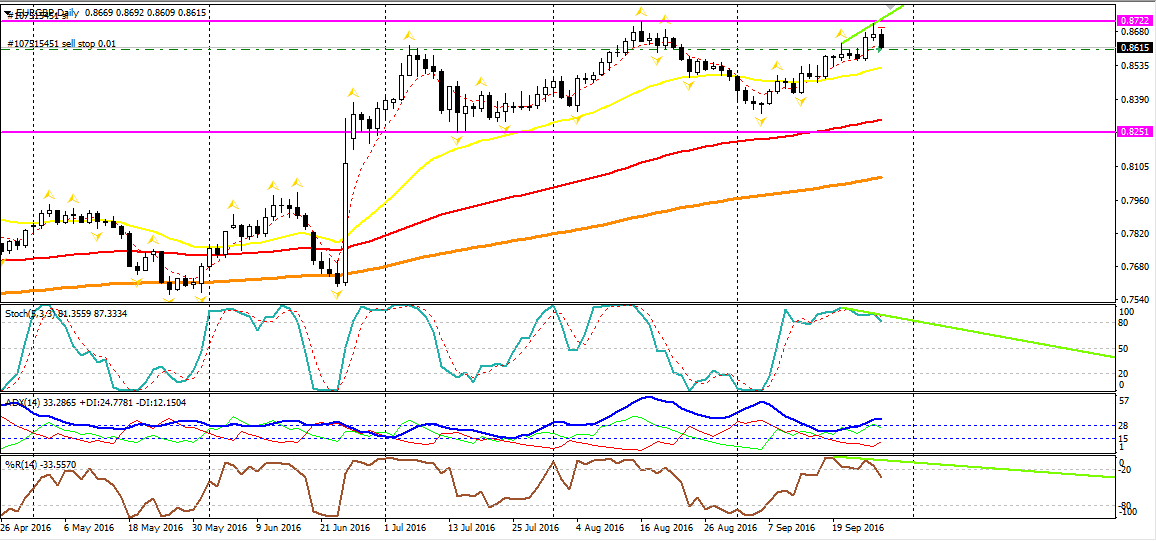This screenshot has width=1156, height=541.
Task: Click the 9 Jun 2016 date label
Action: [279, 528]
